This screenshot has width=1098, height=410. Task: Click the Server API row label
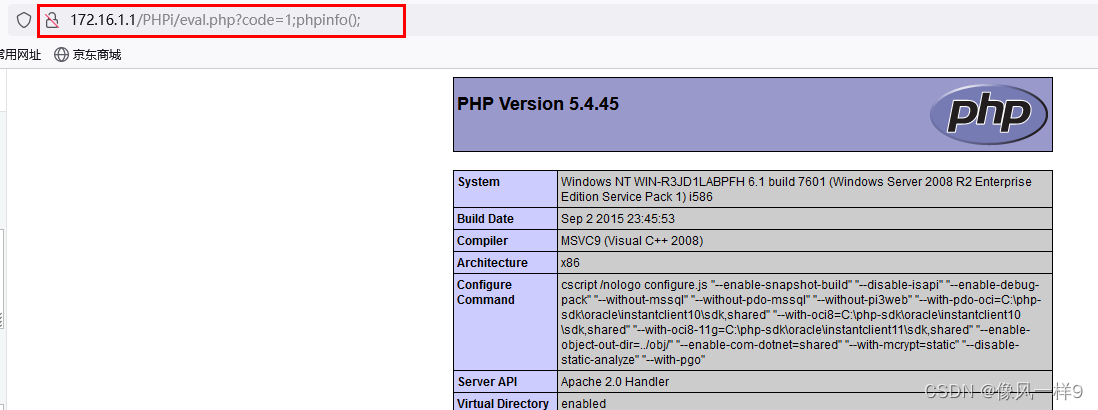[x=487, y=381]
